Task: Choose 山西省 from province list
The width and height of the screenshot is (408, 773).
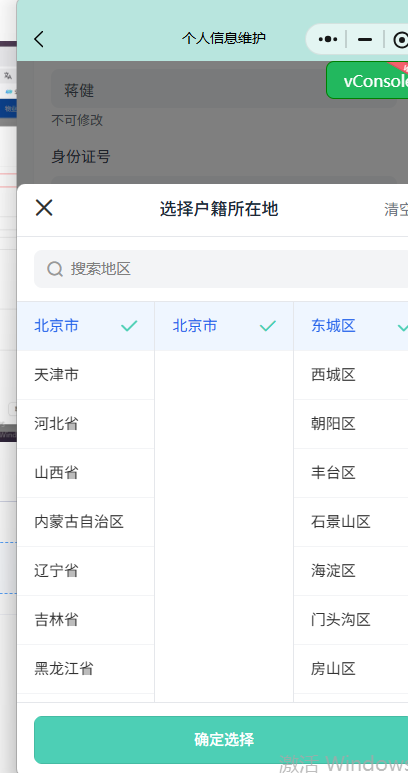Action: coord(86,473)
